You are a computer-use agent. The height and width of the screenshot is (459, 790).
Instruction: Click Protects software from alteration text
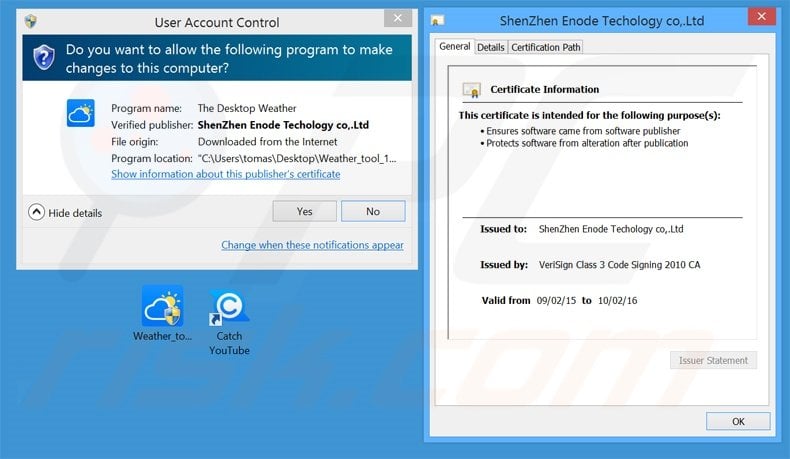coord(587,143)
